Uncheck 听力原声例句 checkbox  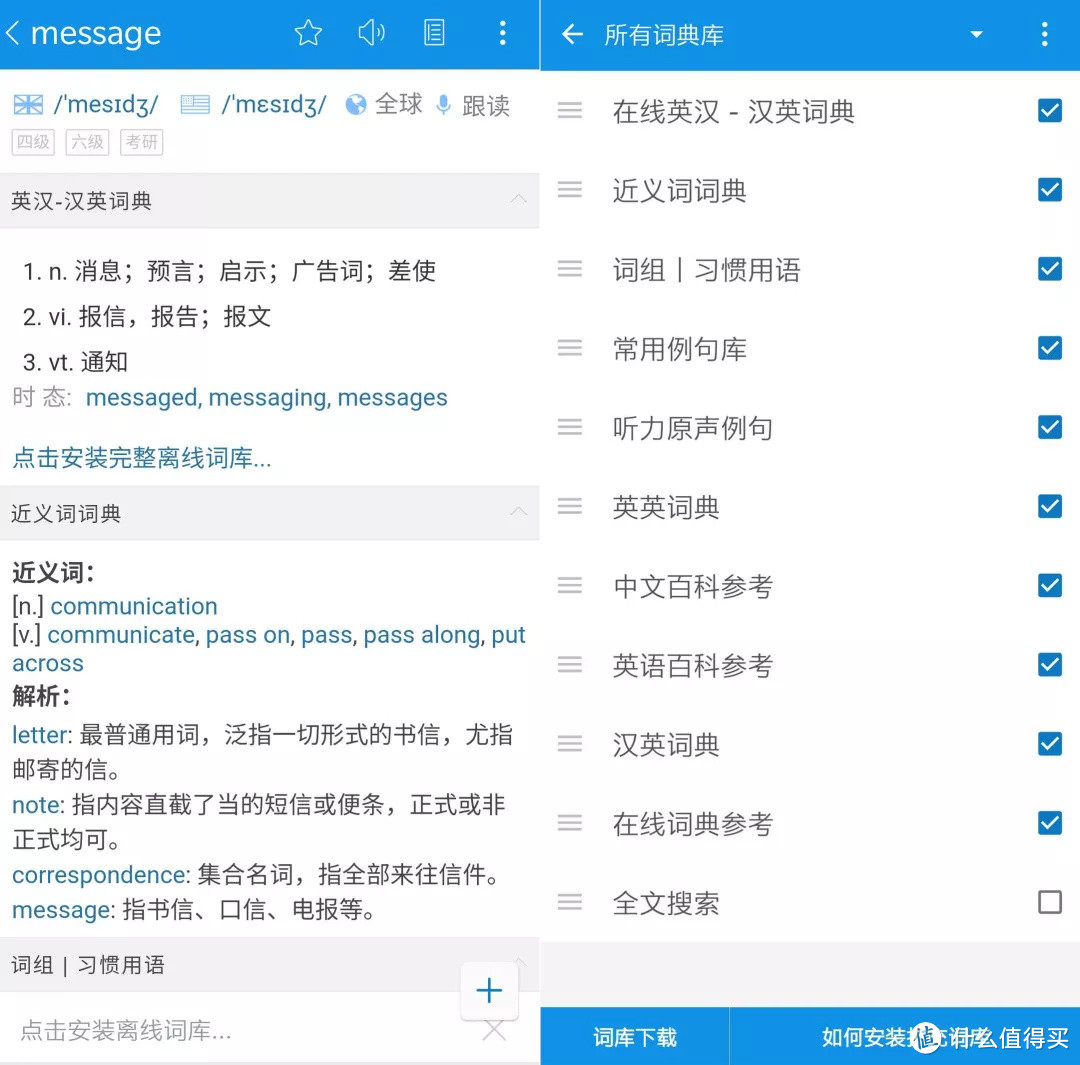(x=1049, y=427)
